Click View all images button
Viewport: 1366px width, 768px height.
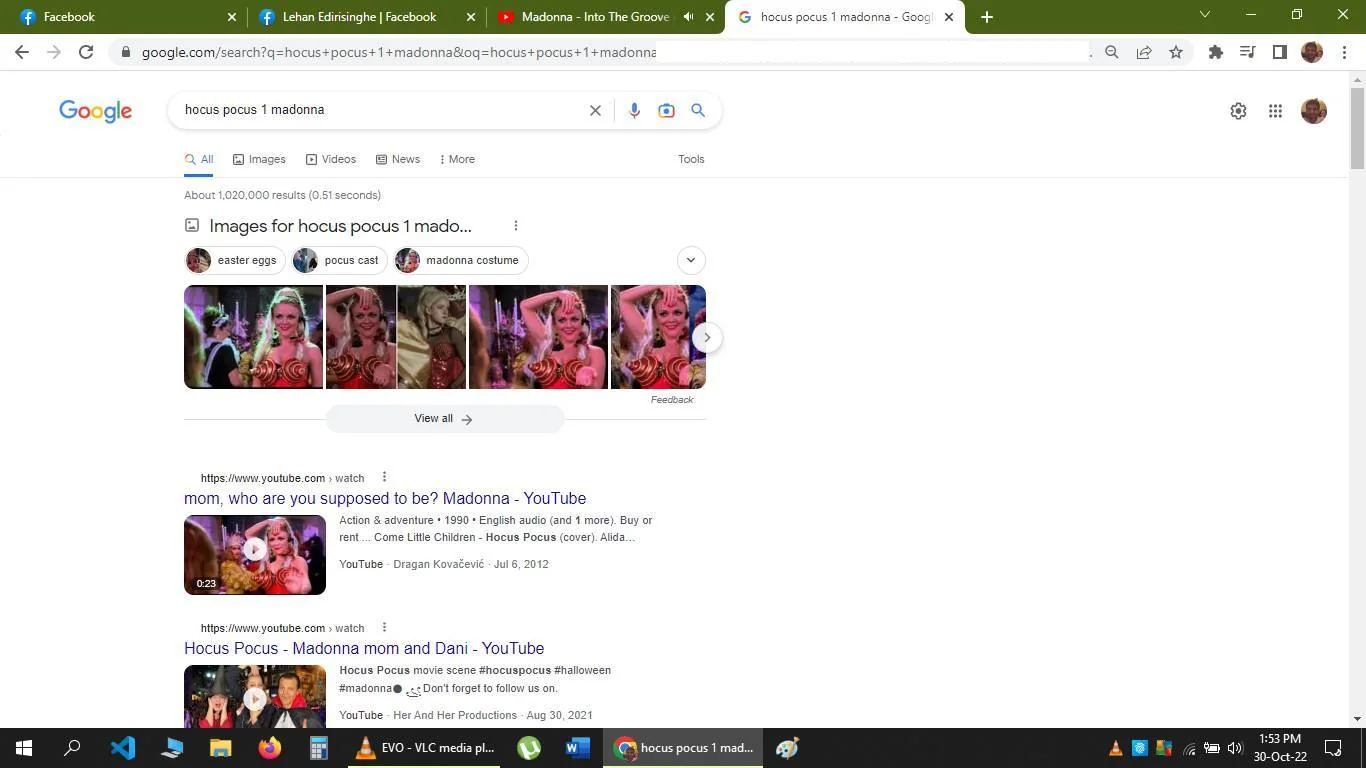pos(444,419)
